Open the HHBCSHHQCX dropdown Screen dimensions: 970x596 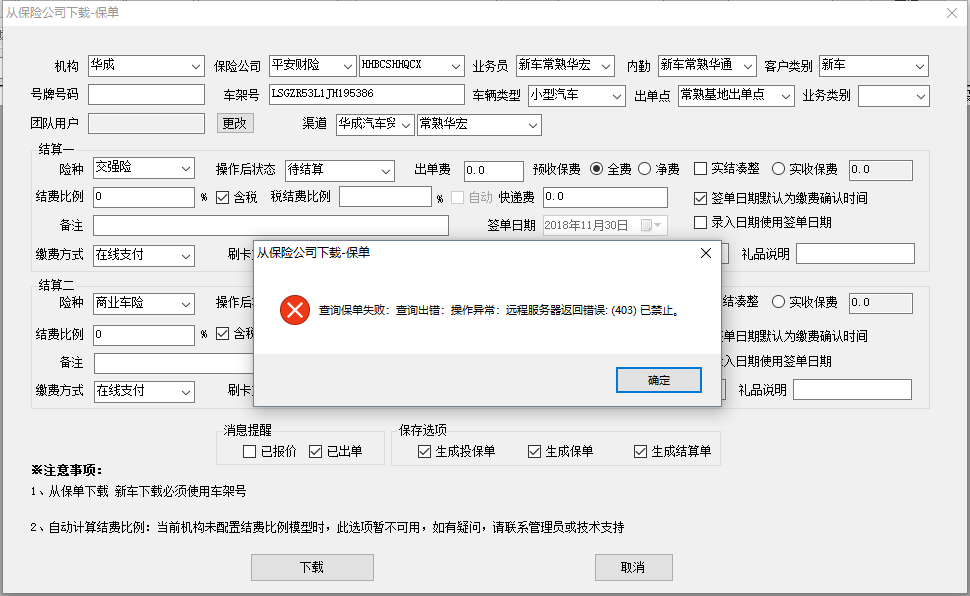pos(412,66)
